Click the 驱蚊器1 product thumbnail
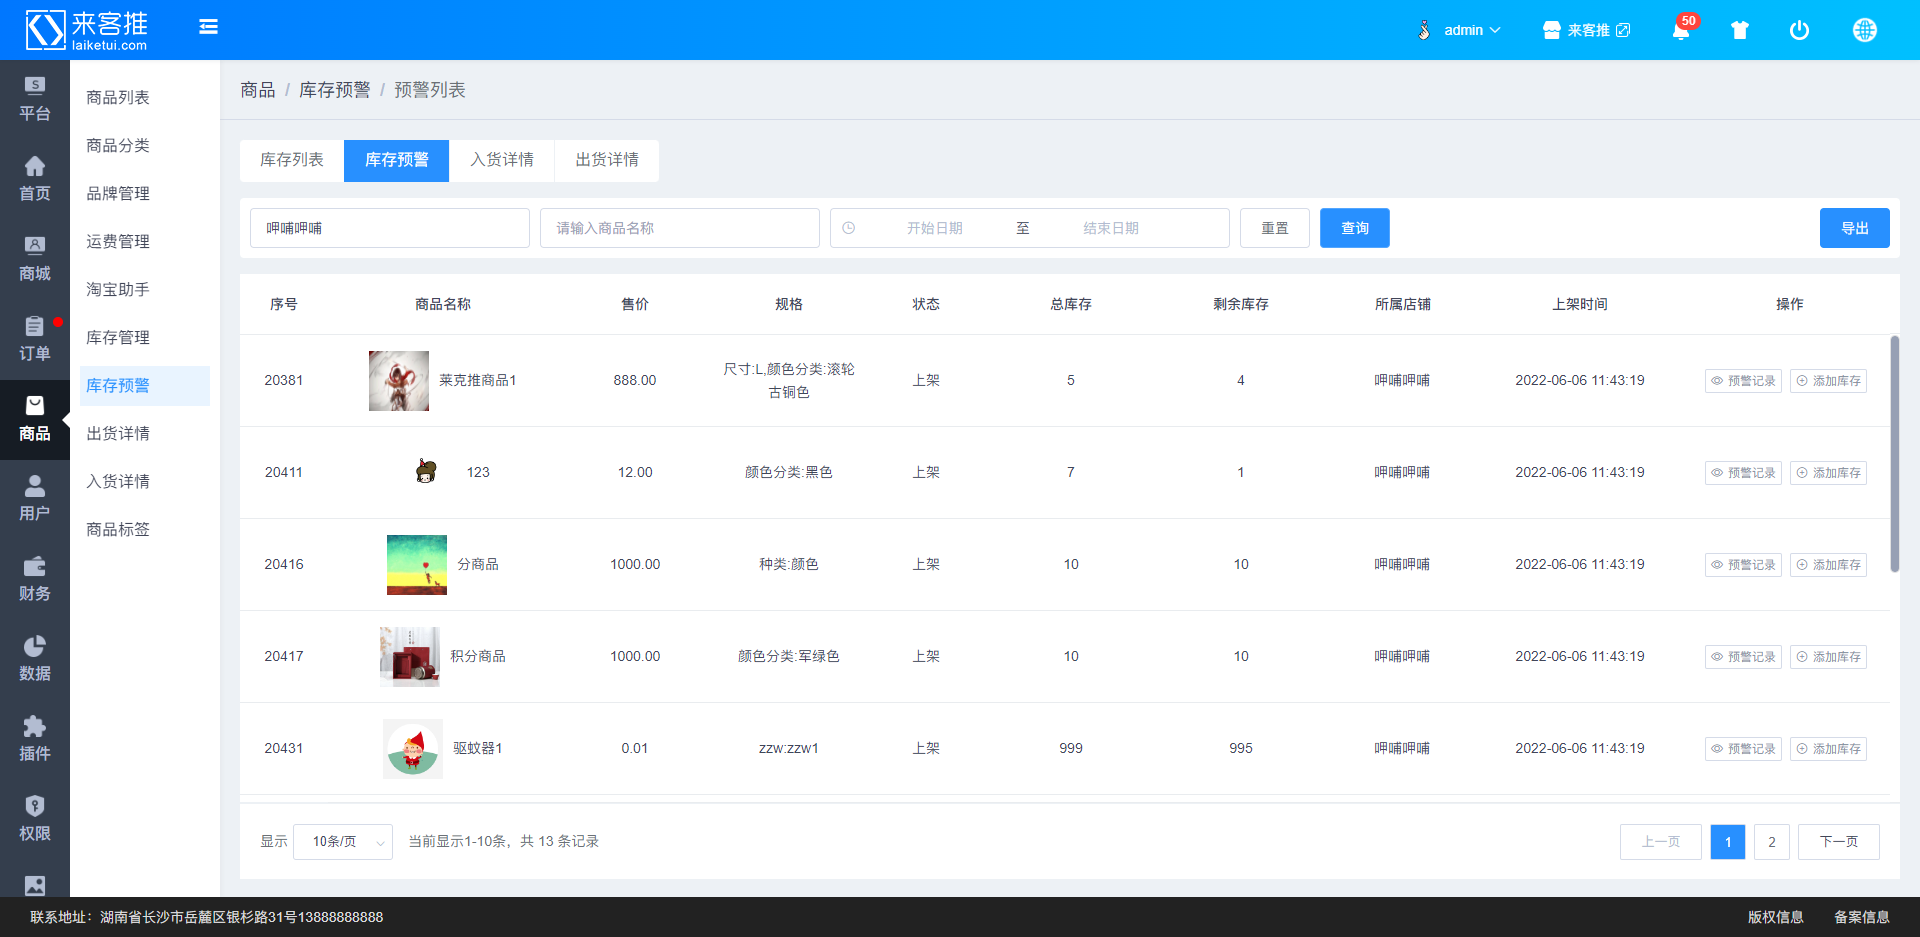Image resolution: width=1920 pixels, height=937 pixels. click(x=413, y=749)
